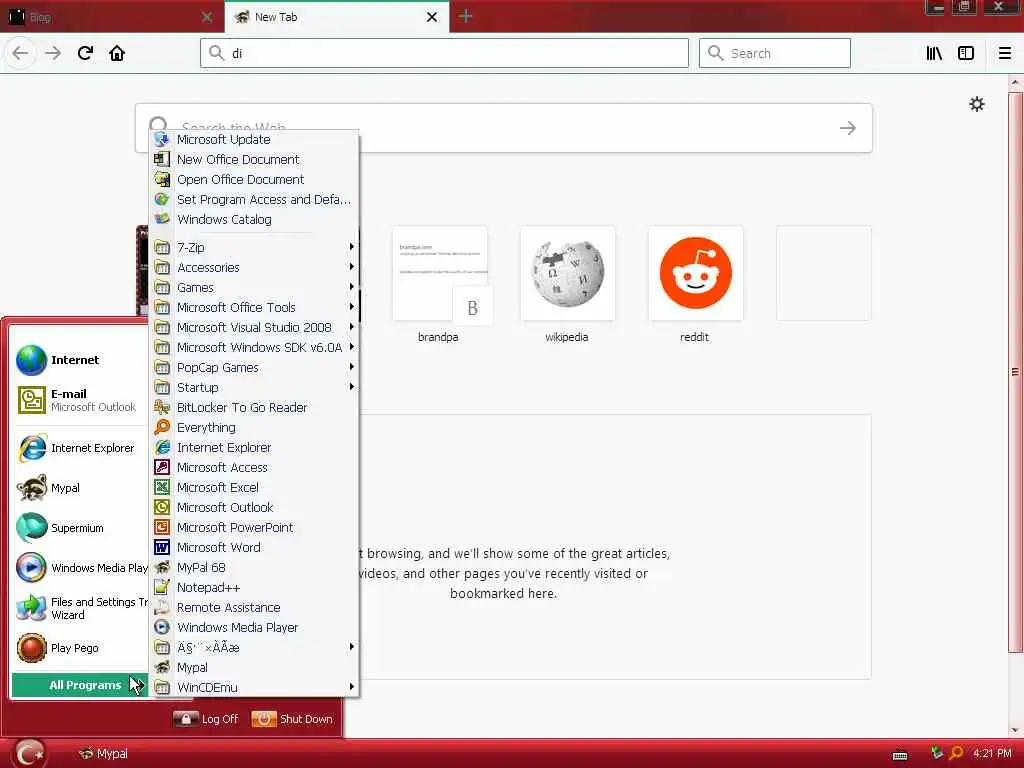Launch Microsoft Outlook from All Programs list
Viewport: 1024px width, 768px height.
point(255,507)
